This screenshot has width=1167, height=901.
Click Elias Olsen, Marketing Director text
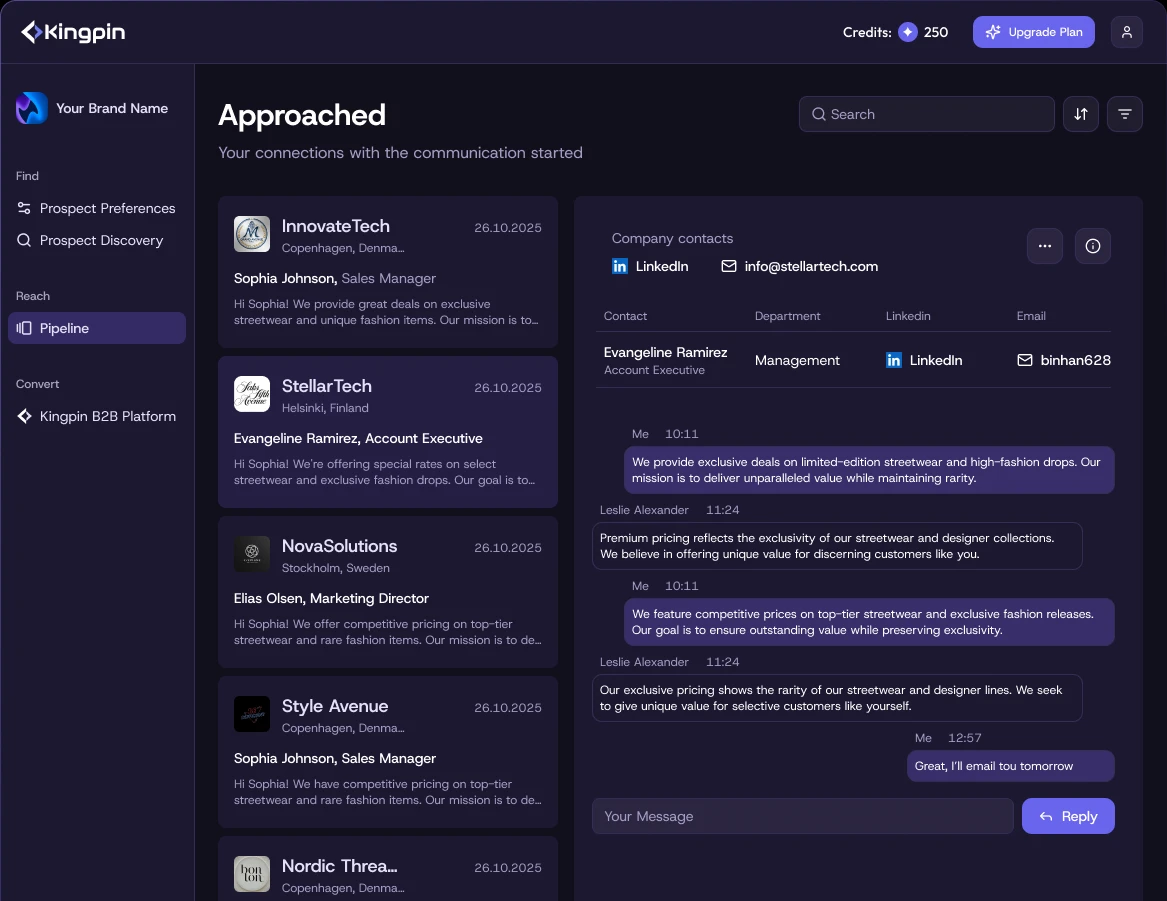[330, 598]
